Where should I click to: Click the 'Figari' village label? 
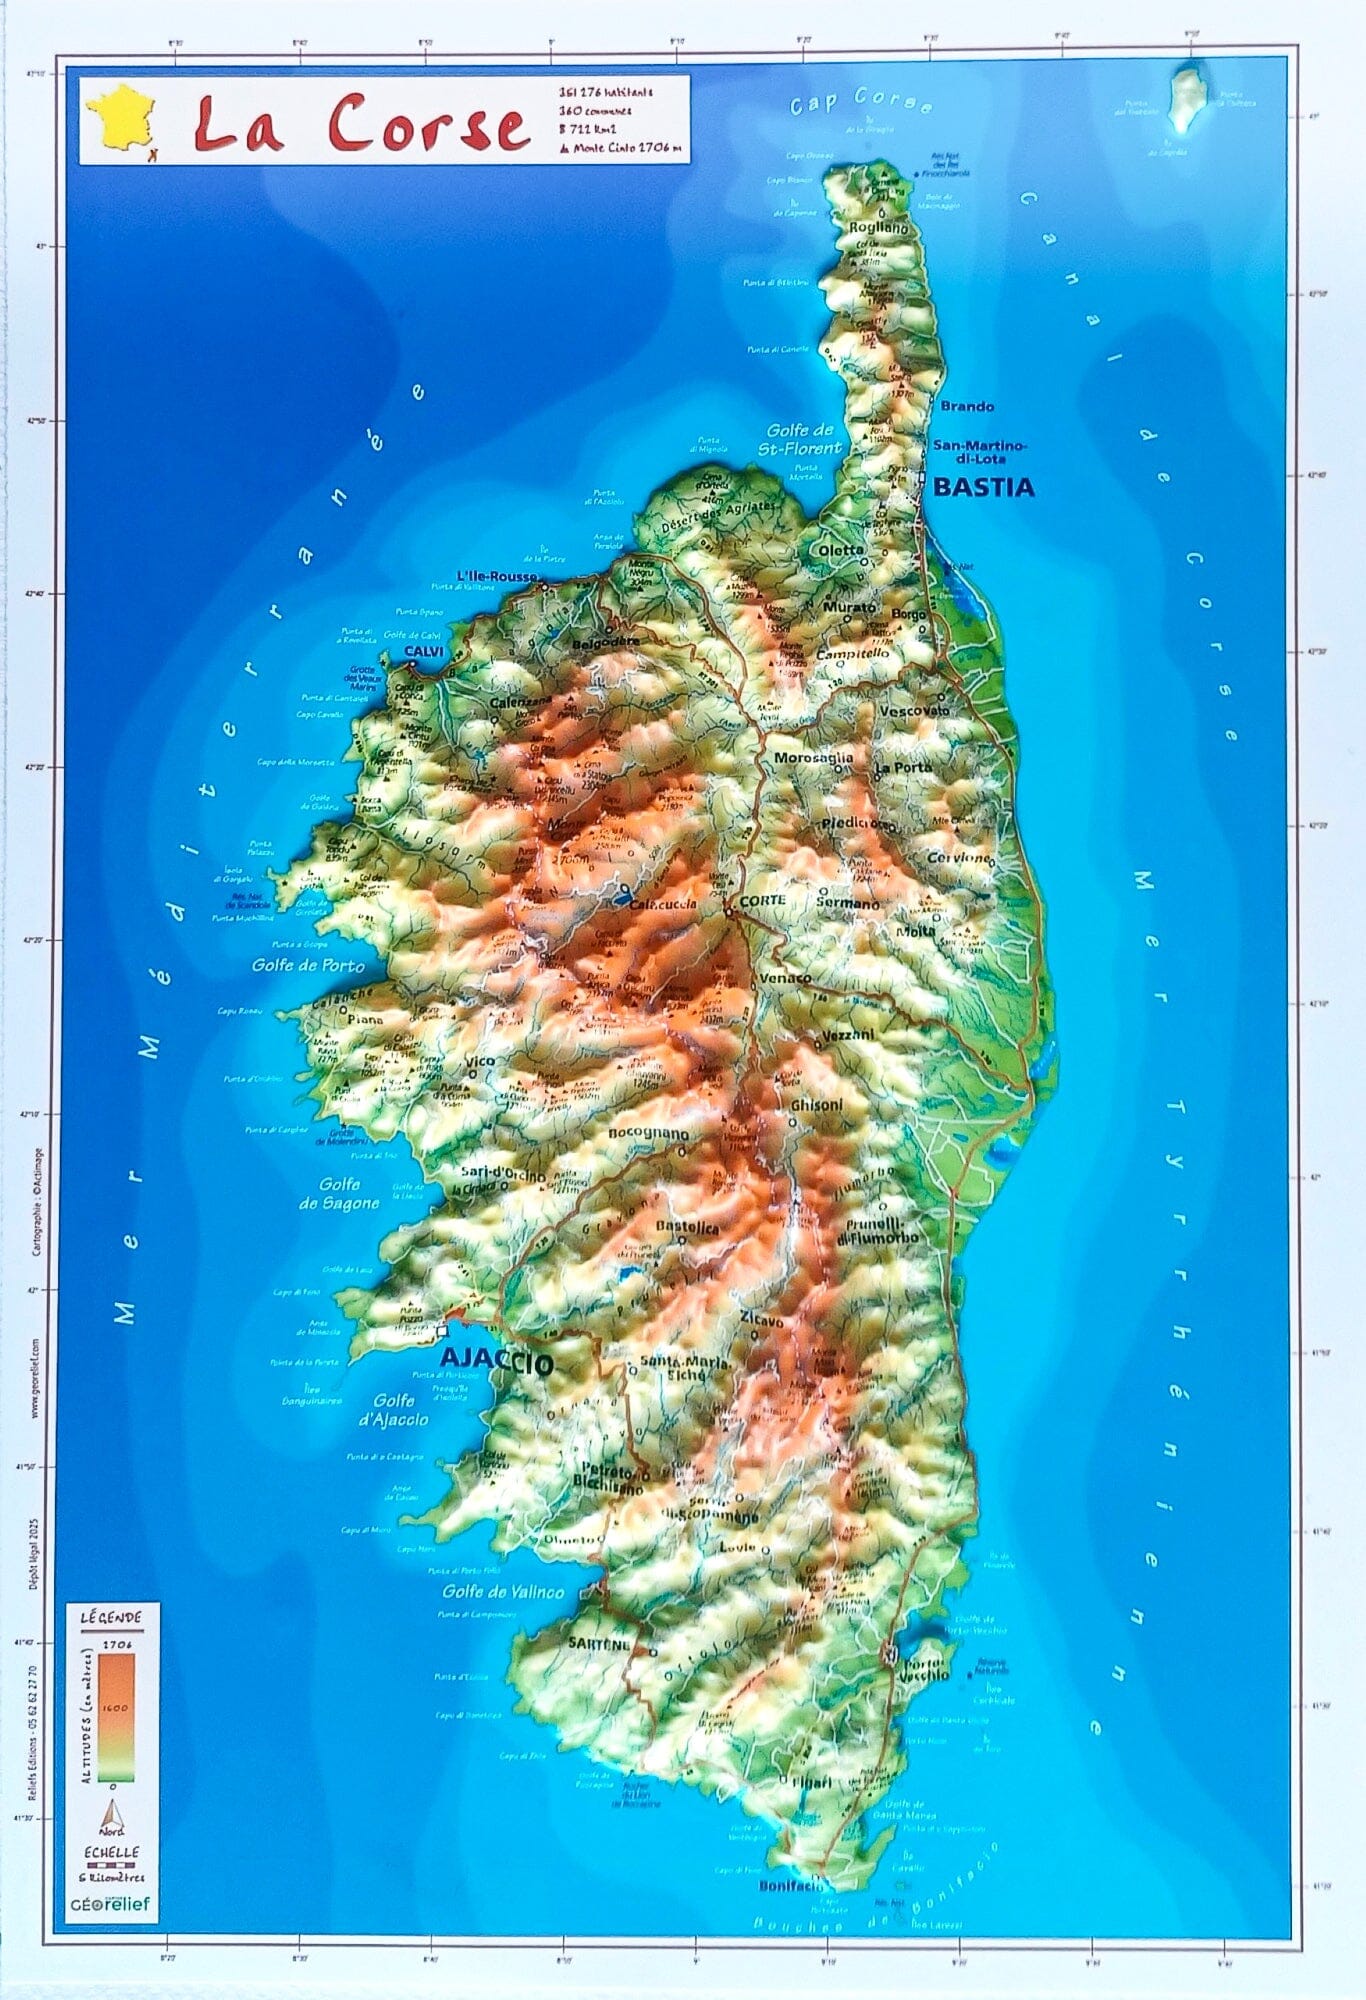[x=813, y=1782]
